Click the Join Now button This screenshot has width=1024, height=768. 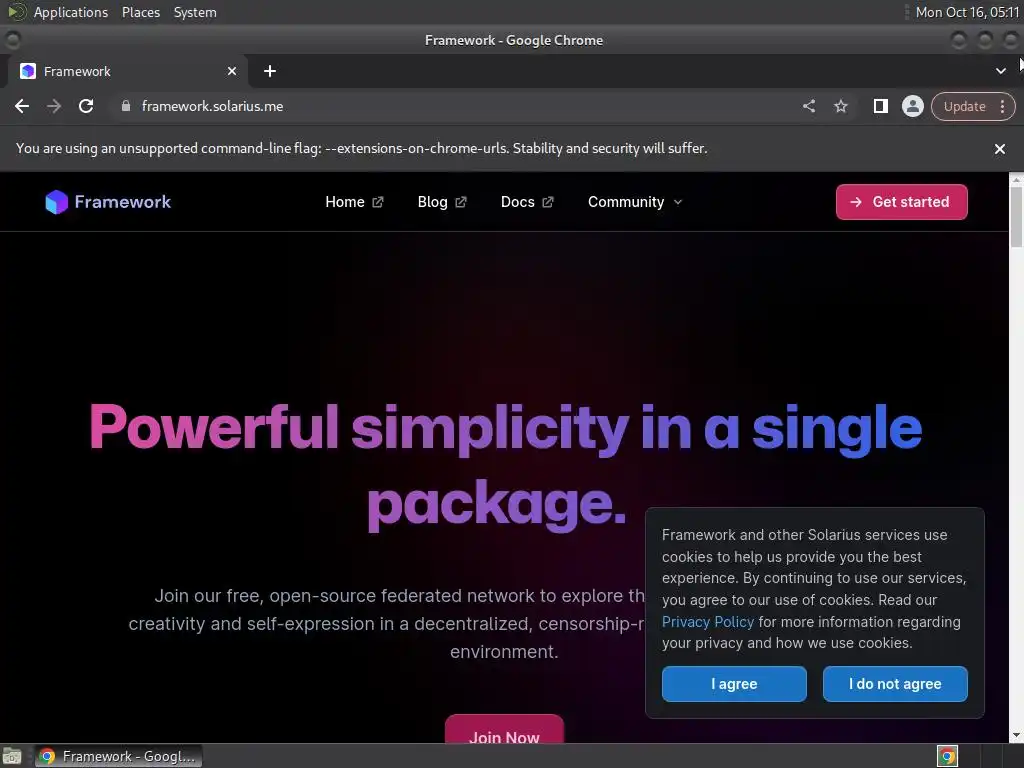tap(504, 730)
